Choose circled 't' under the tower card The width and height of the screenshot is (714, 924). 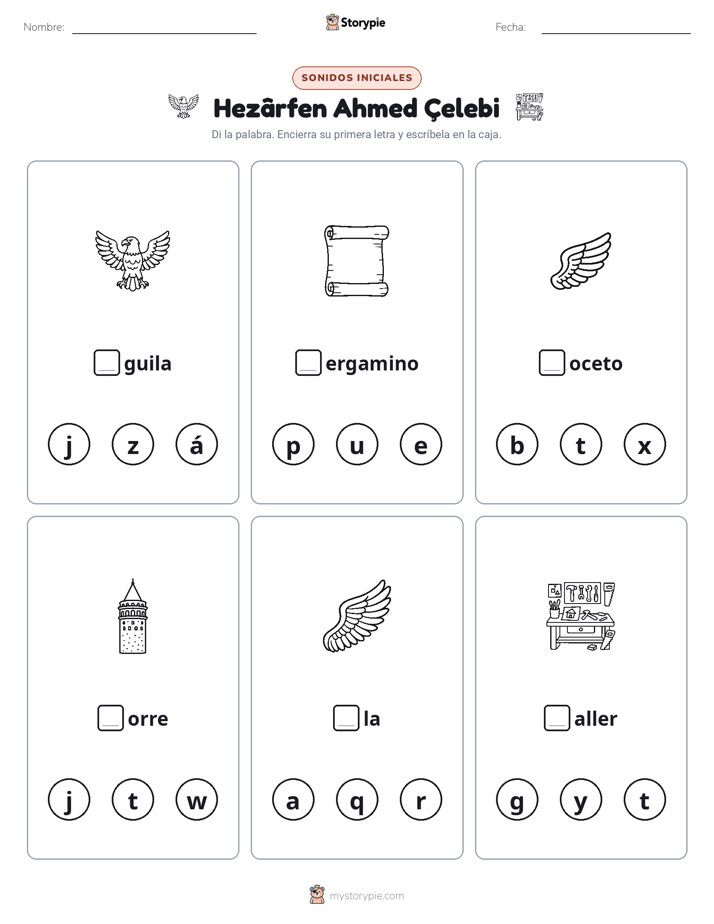click(x=133, y=800)
